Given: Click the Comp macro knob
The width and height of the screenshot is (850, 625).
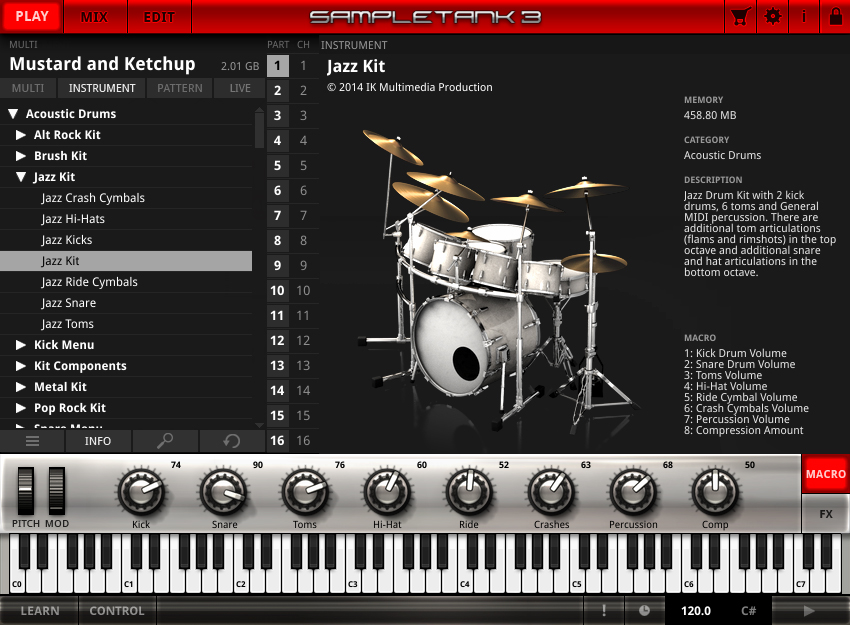Looking at the screenshot, I should 715,492.
